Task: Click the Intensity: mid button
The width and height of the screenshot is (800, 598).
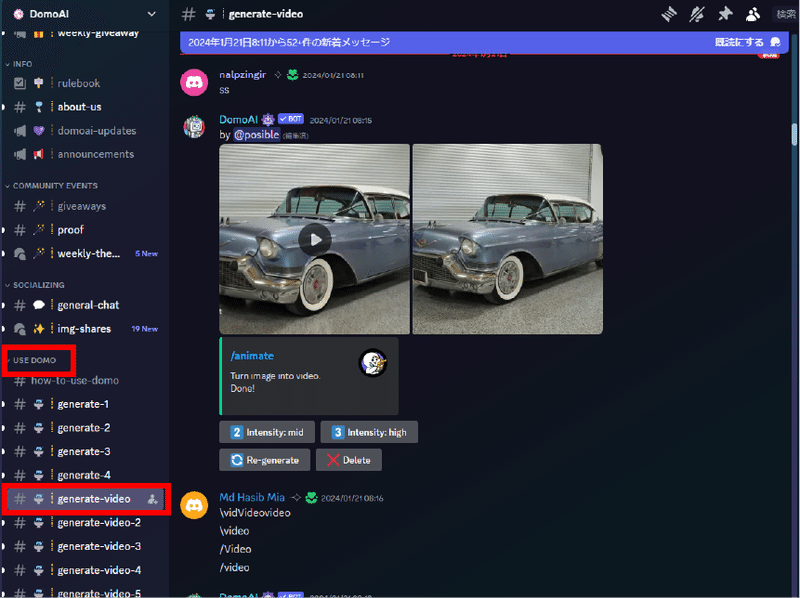Action: (267, 432)
